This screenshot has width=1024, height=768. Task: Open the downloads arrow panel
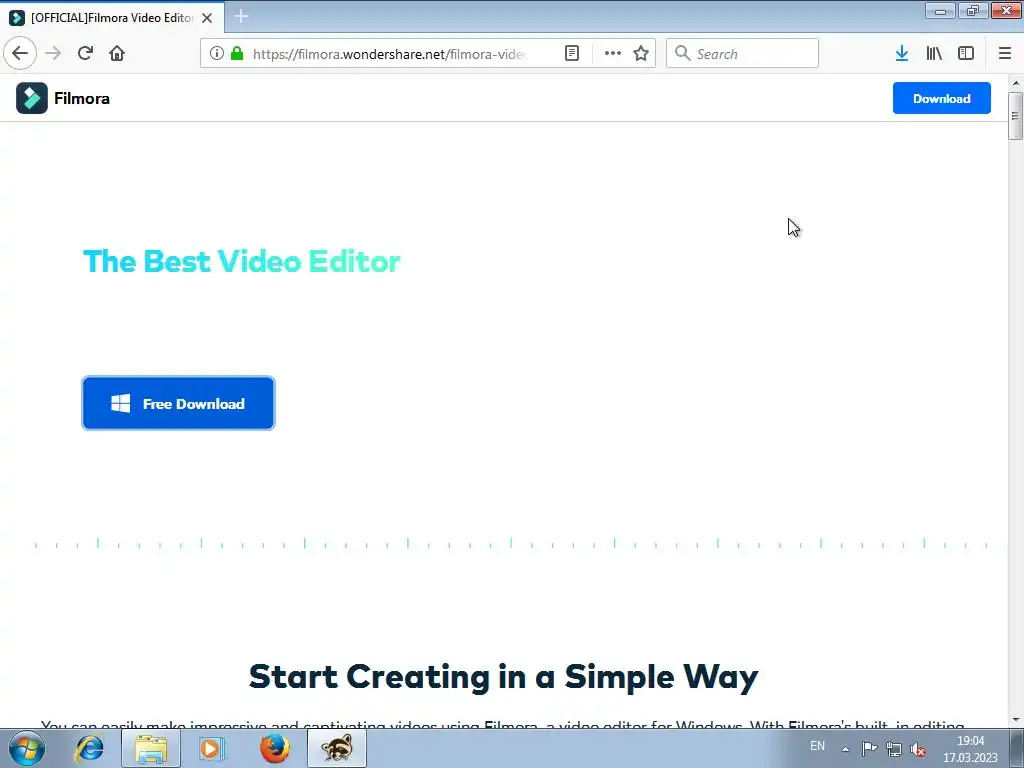point(902,54)
